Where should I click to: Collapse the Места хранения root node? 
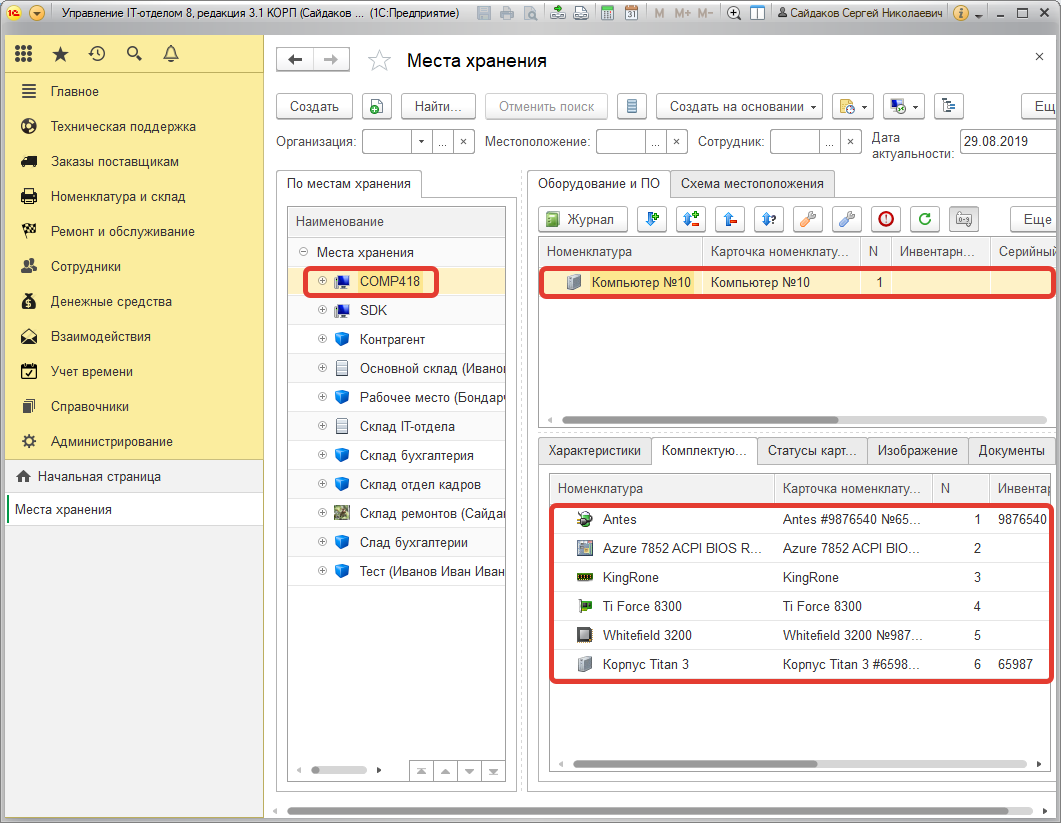tap(303, 252)
